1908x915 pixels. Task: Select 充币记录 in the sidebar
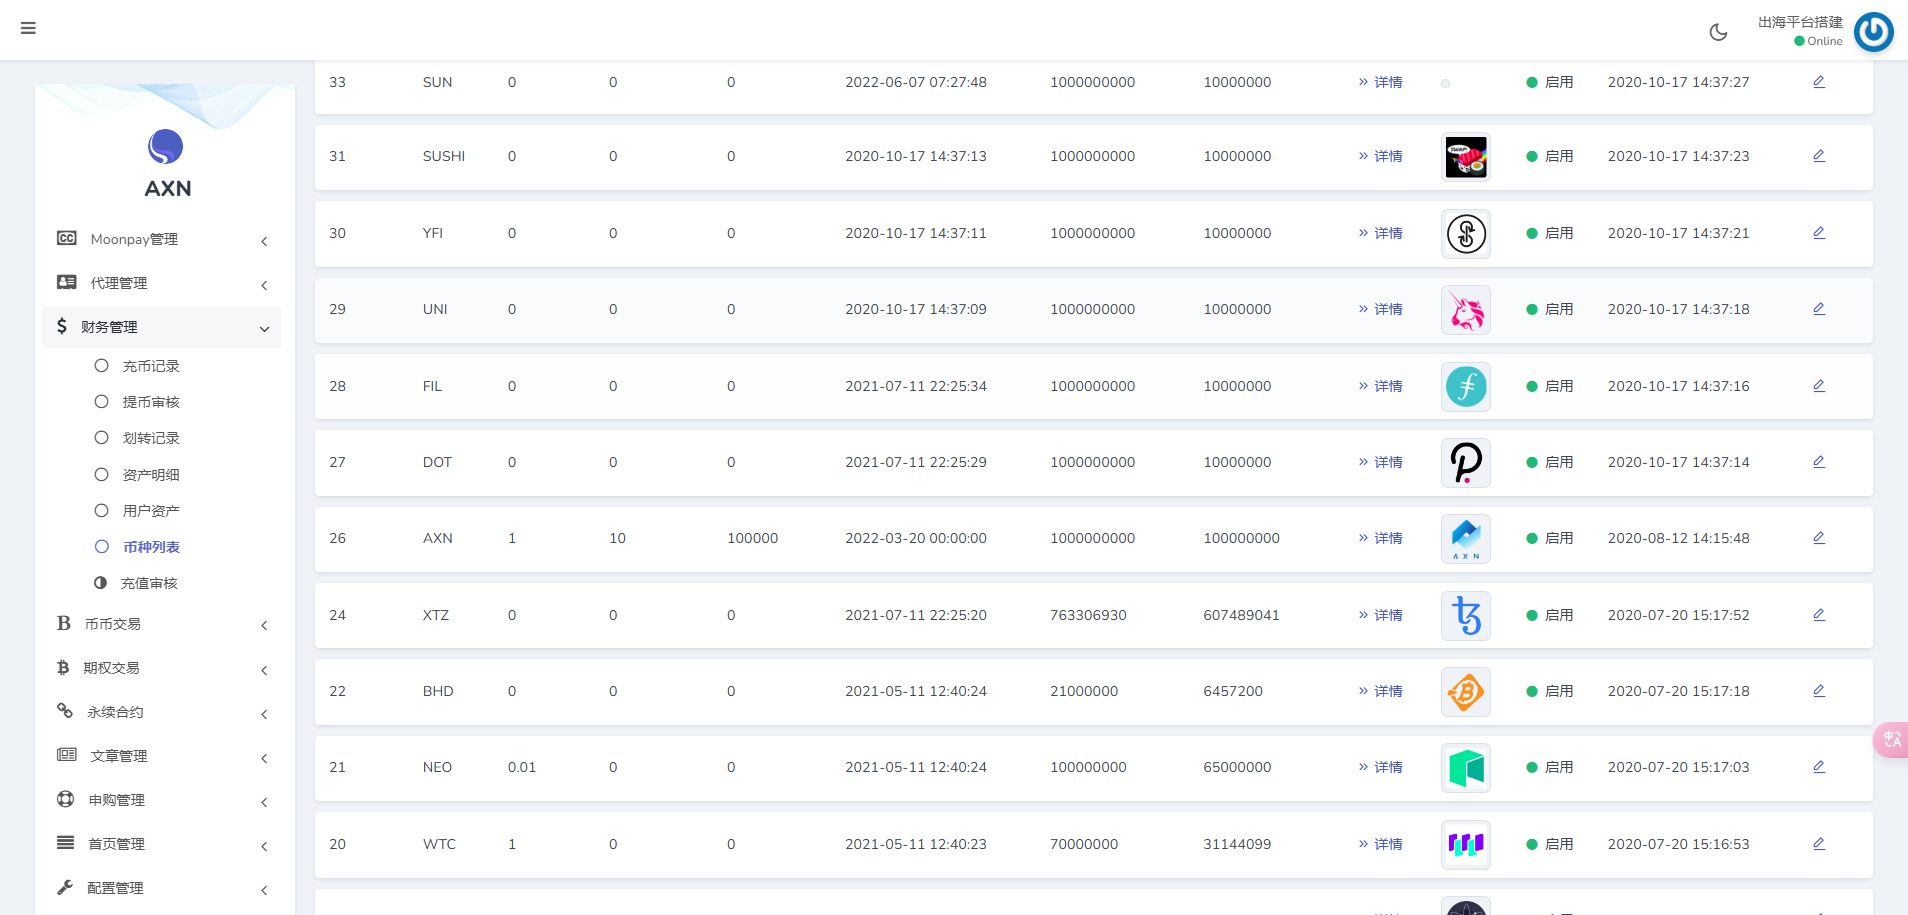[151, 366]
